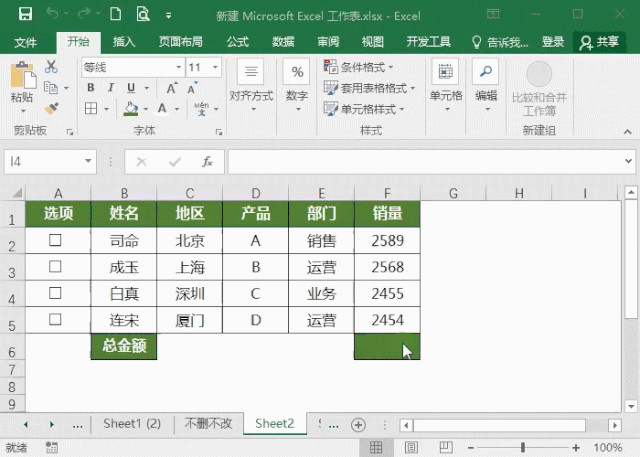Image resolution: width=640 pixels, height=457 pixels.
Task: Switch to the 开发工具 Developer tab
Action: click(429, 42)
